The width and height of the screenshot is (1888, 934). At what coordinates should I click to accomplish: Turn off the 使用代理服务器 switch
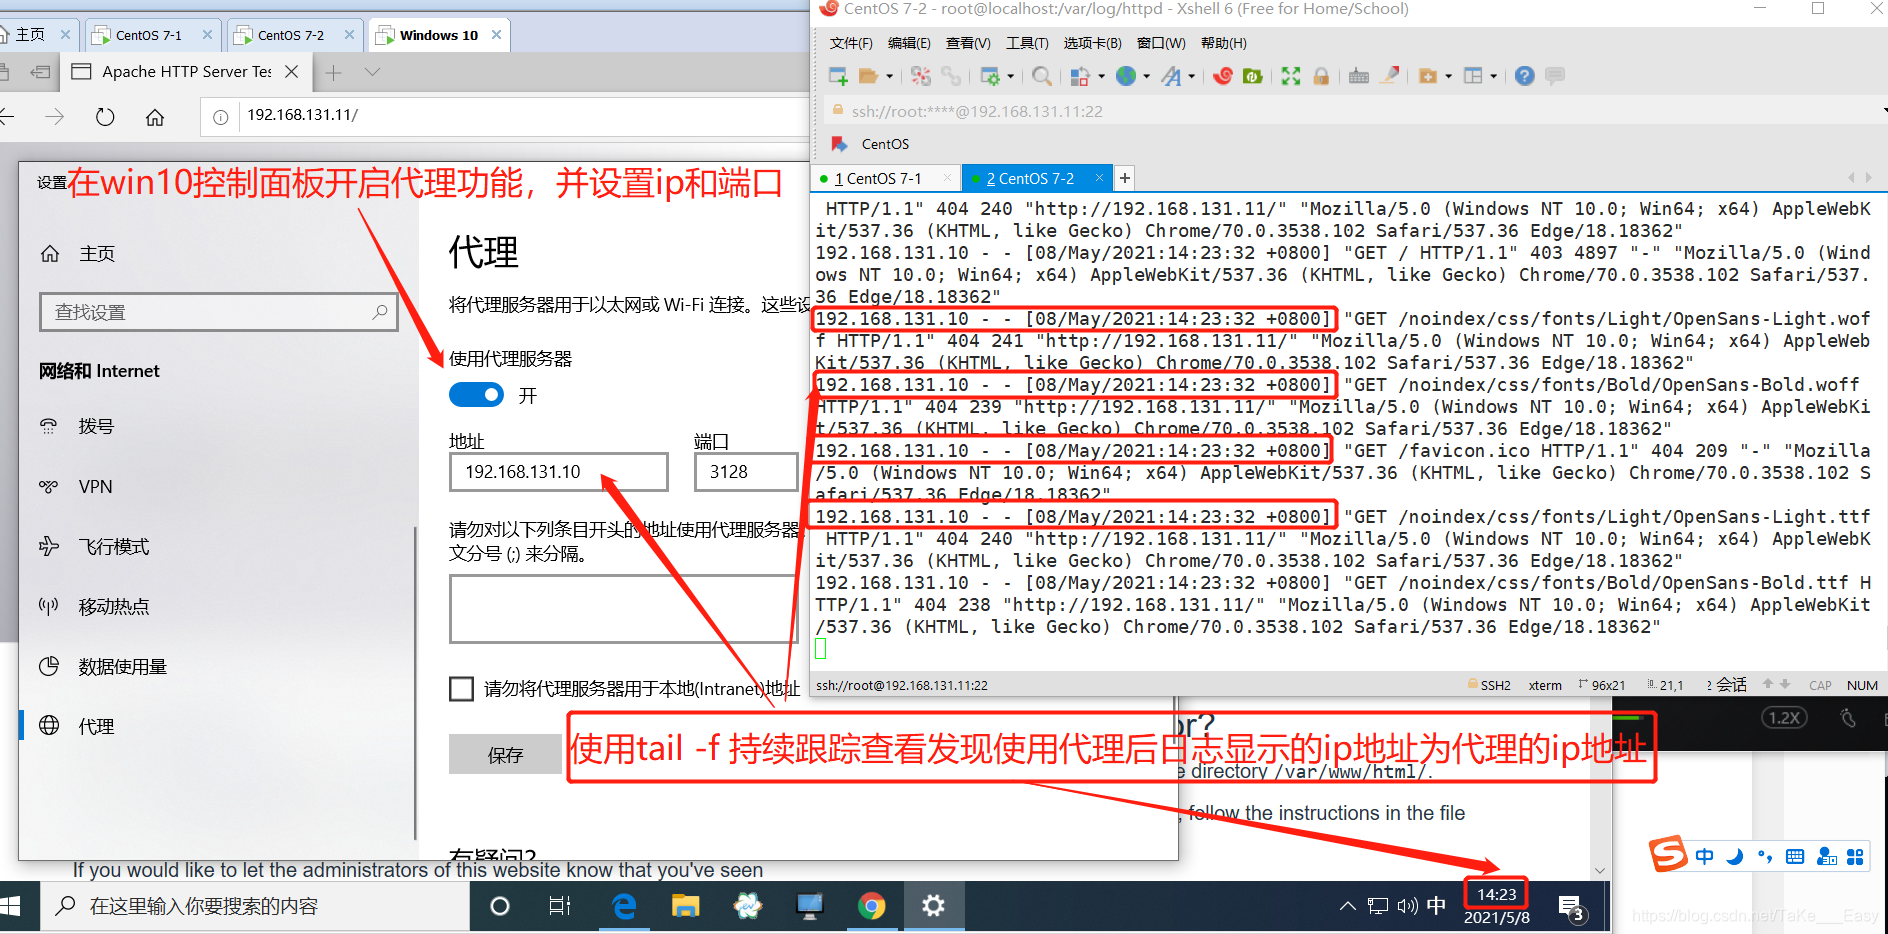[476, 395]
